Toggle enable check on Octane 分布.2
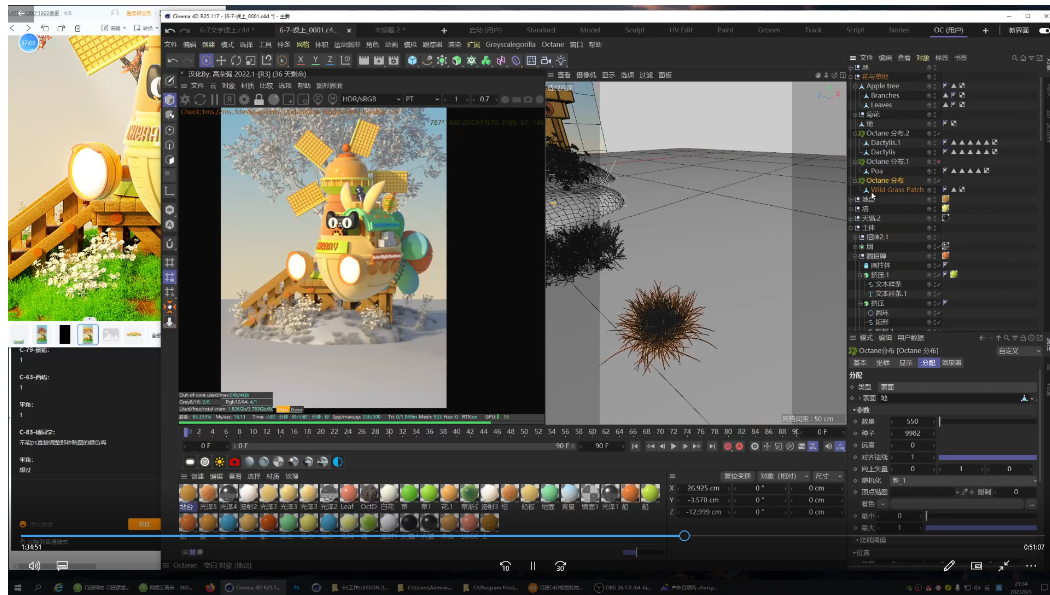The height and width of the screenshot is (595, 1050). click(938, 133)
